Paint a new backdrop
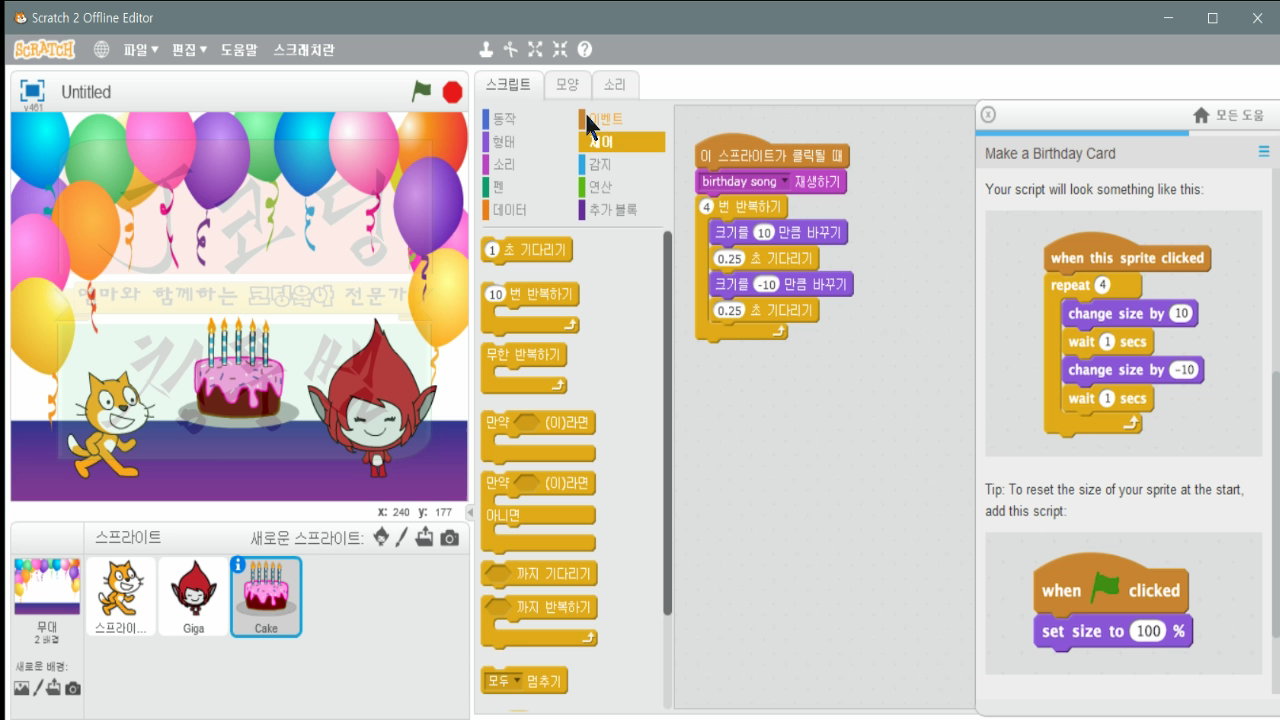The height and width of the screenshot is (720, 1280). (38, 688)
